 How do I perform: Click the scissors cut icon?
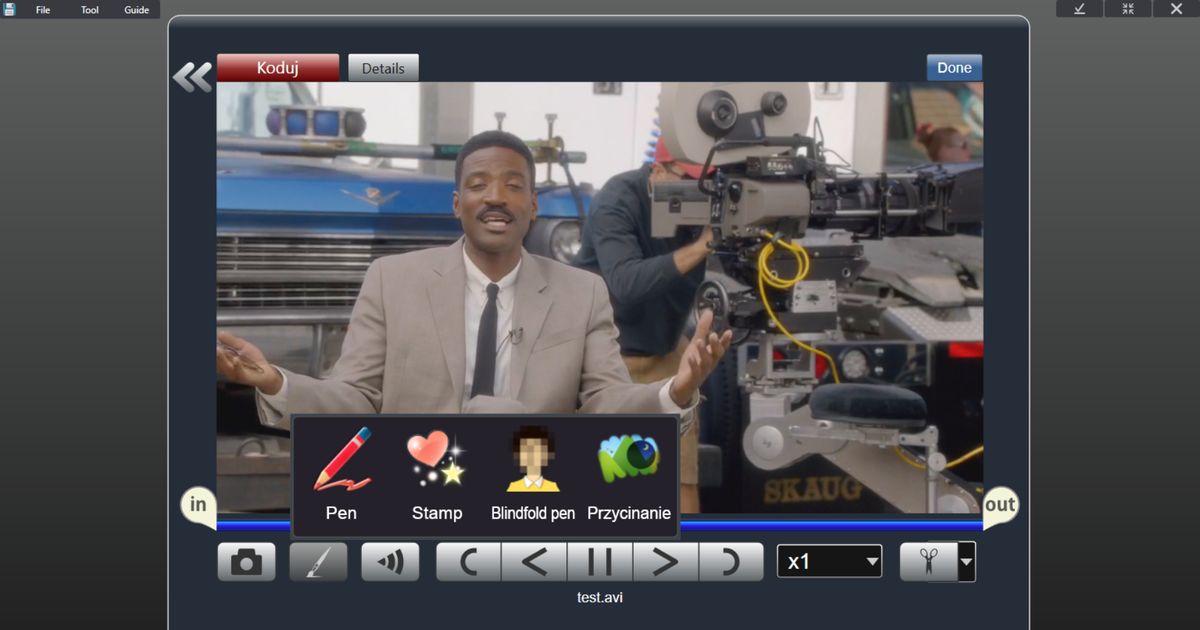tap(930, 561)
